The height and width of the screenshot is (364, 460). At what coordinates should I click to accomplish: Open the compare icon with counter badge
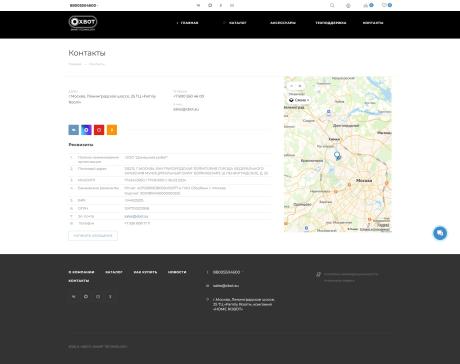pyautogui.click(x=368, y=5)
